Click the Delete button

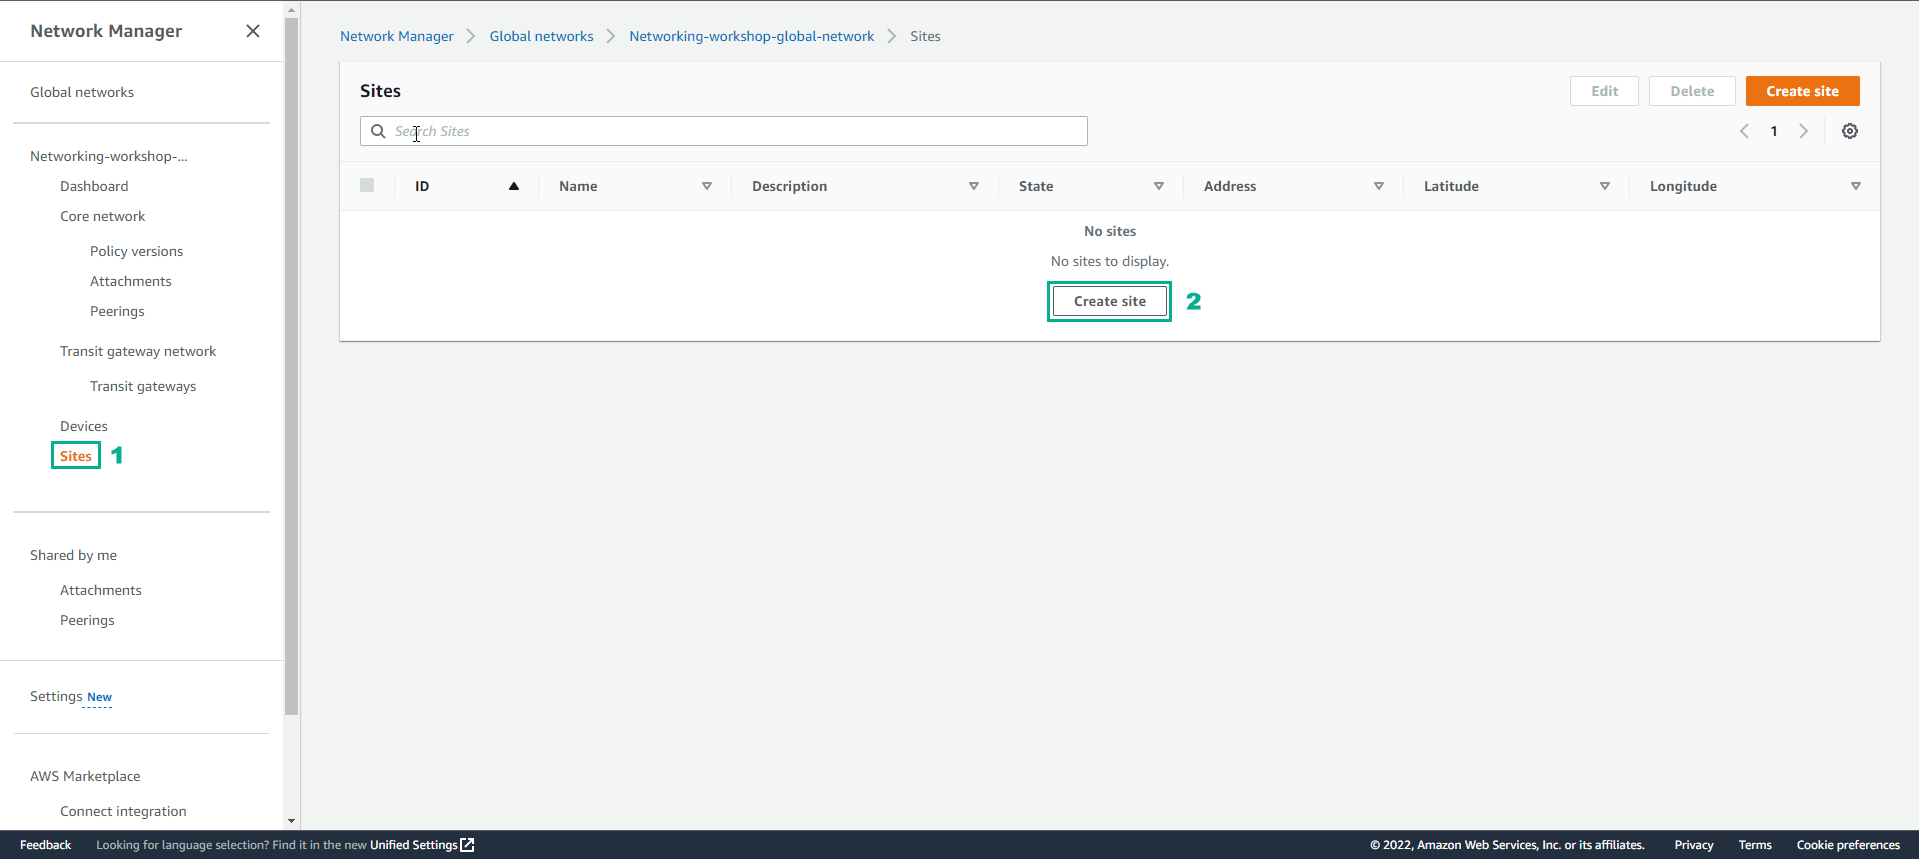(1692, 91)
